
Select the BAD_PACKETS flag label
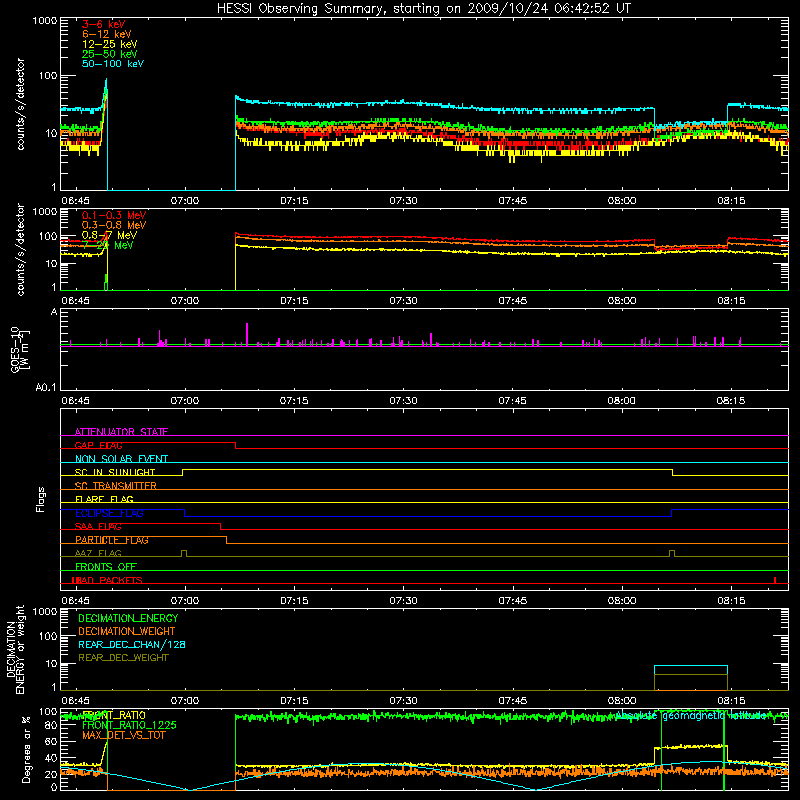107,580
